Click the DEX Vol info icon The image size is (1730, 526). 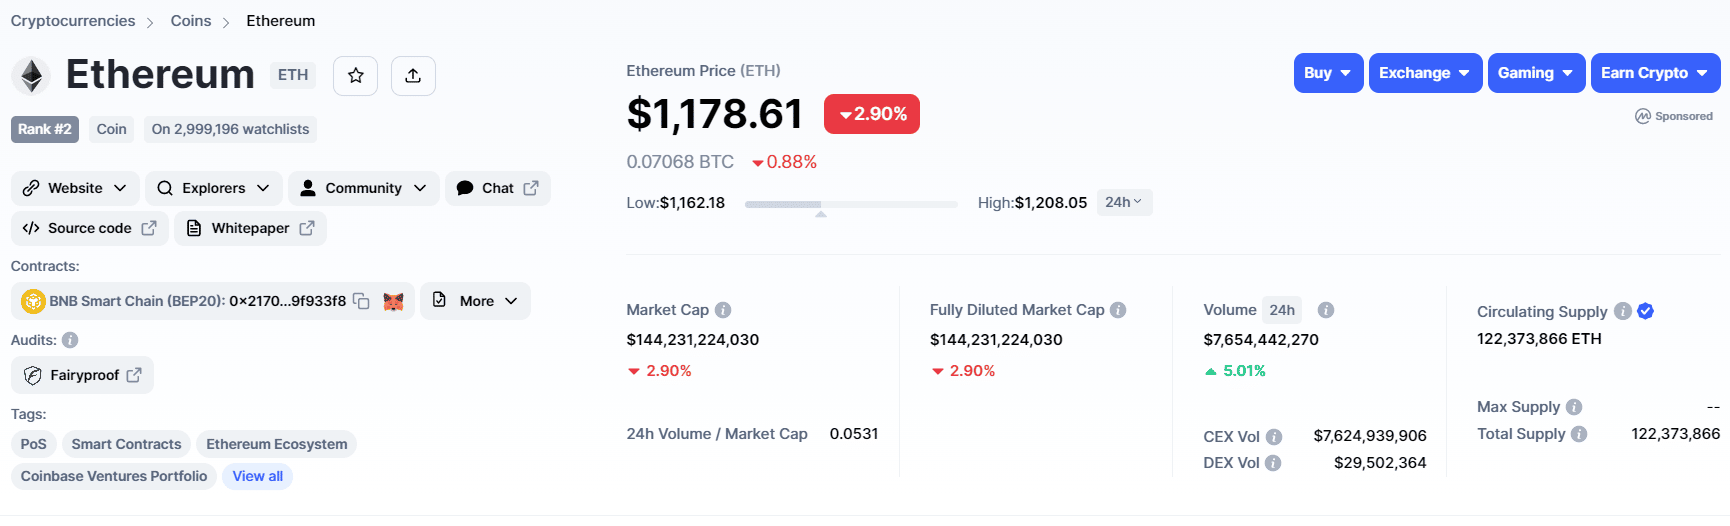tap(1273, 463)
